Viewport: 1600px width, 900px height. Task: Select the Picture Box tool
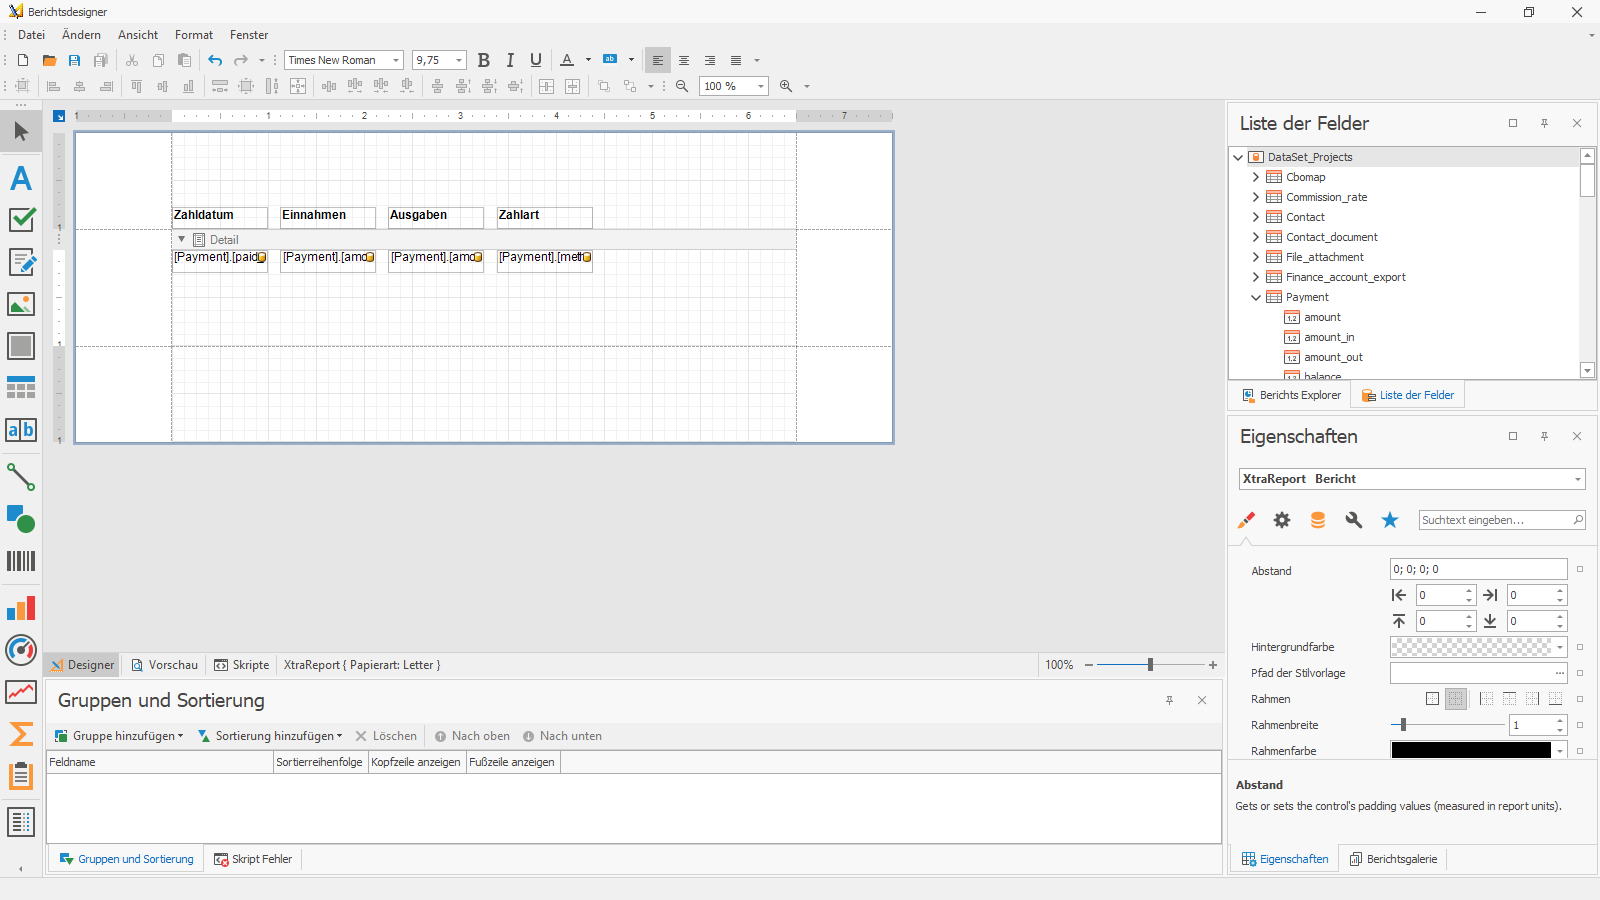tap(21, 303)
